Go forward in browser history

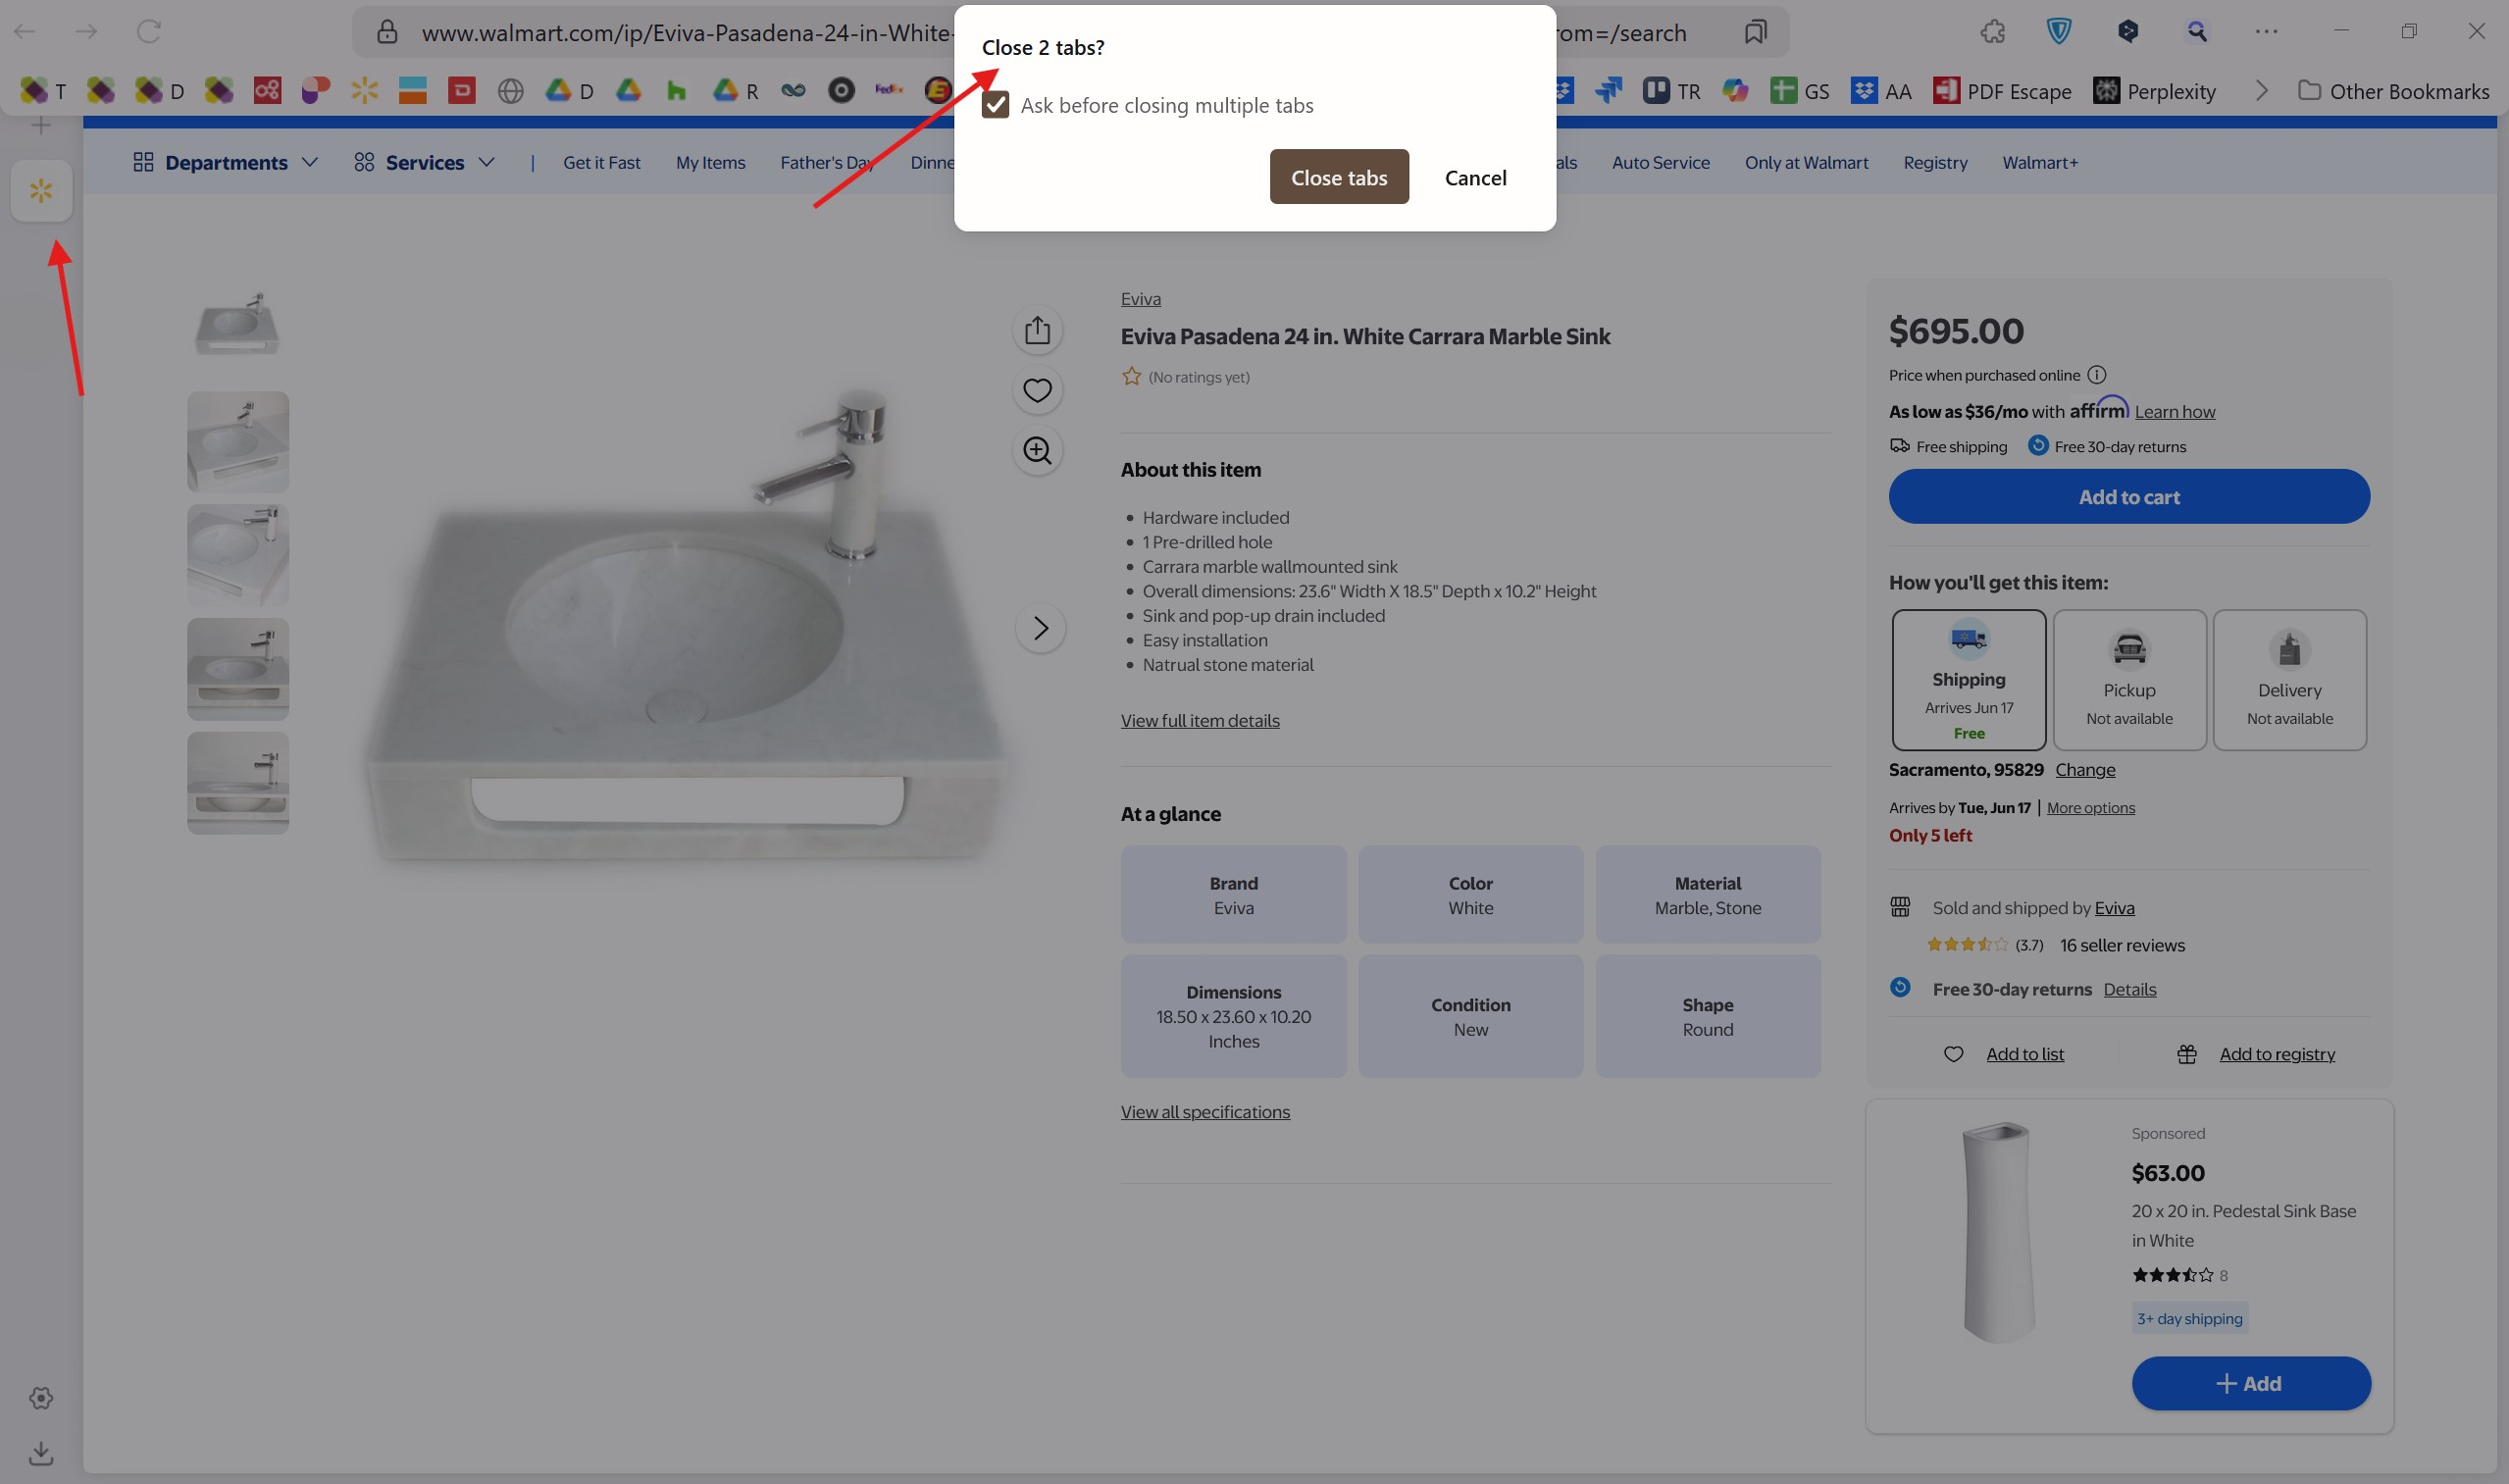pos(87,31)
